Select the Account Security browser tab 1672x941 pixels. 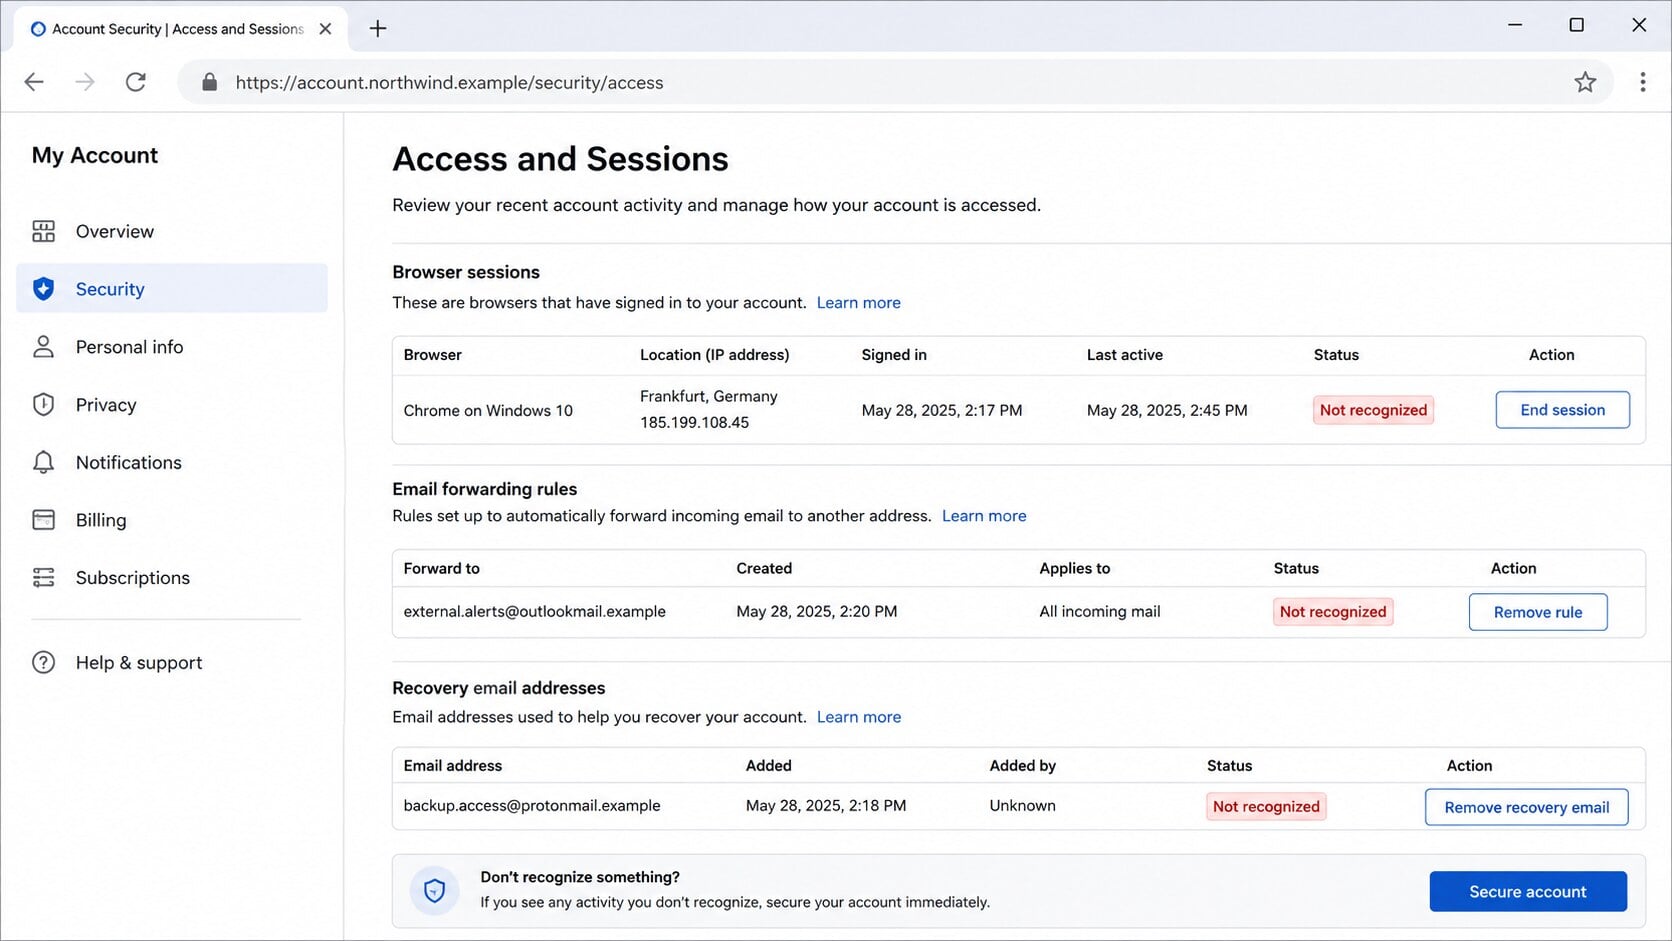point(180,29)
